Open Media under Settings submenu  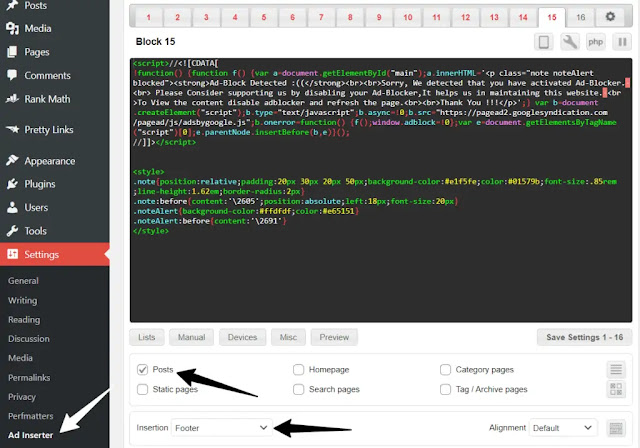[20, 358]
